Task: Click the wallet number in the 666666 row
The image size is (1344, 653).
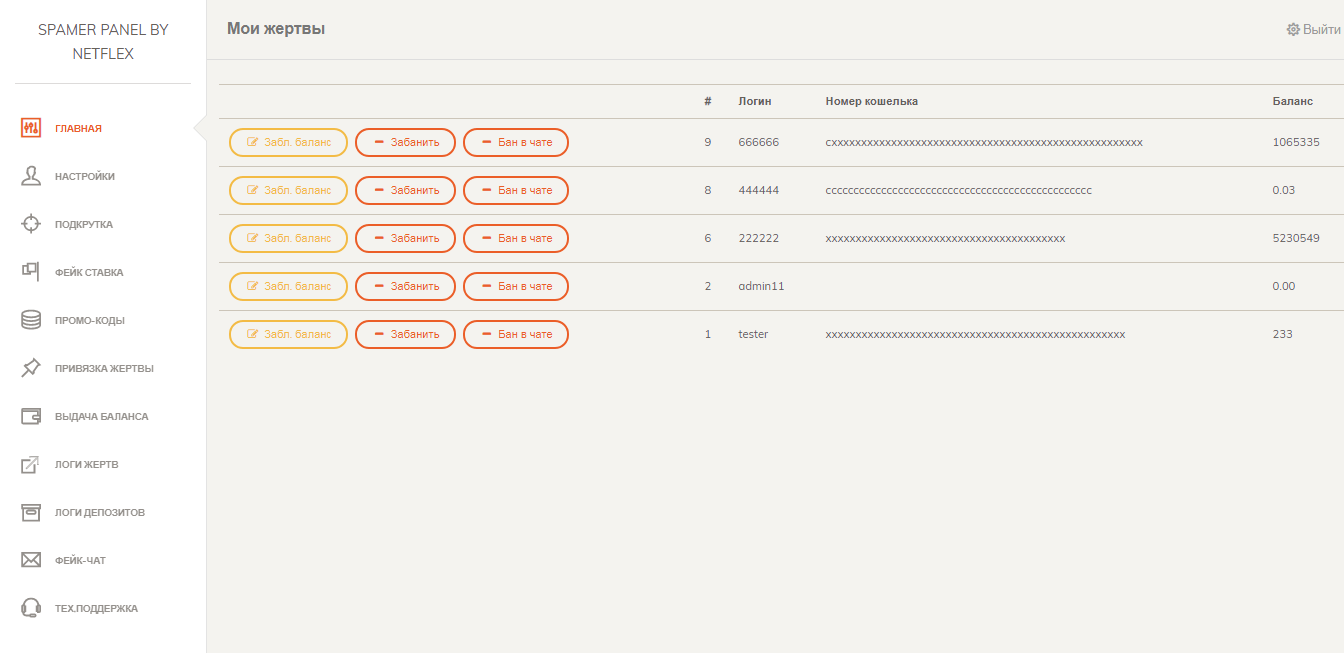Action: [984, 143]
